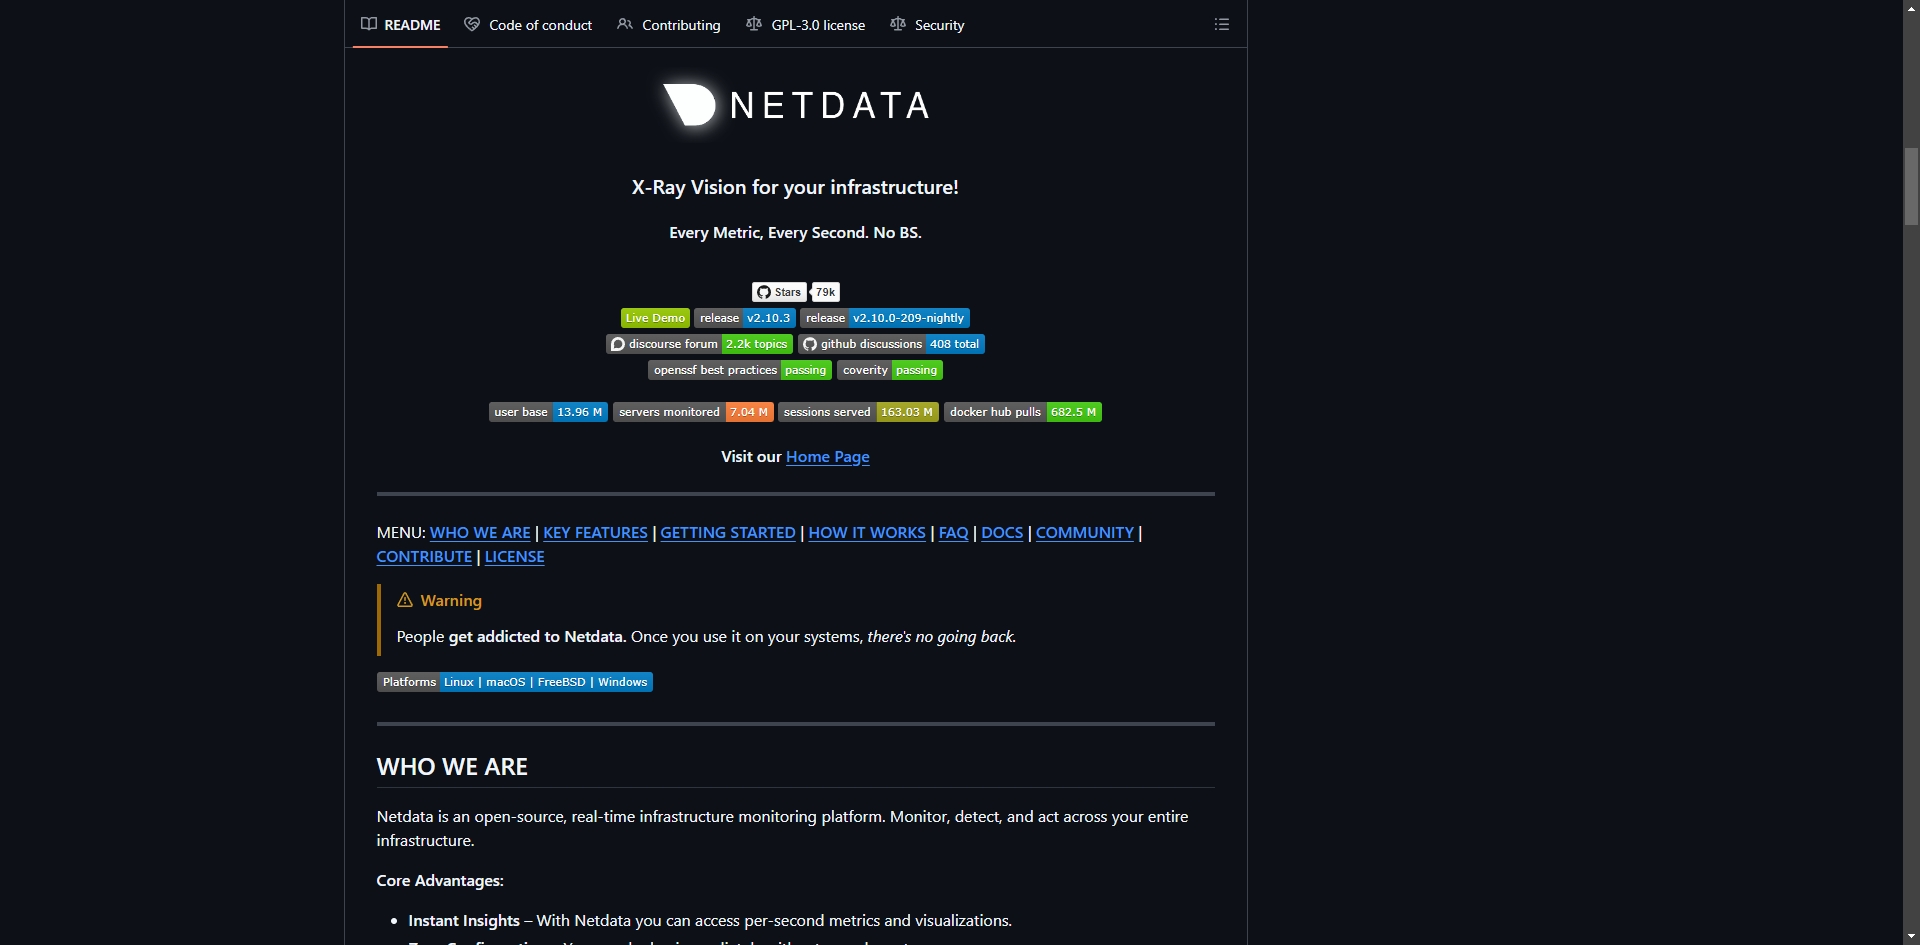Viewport: 1920px width, 945px height.
Task: Click the docker hub pulls badge
Action: tap(1023, 412)
